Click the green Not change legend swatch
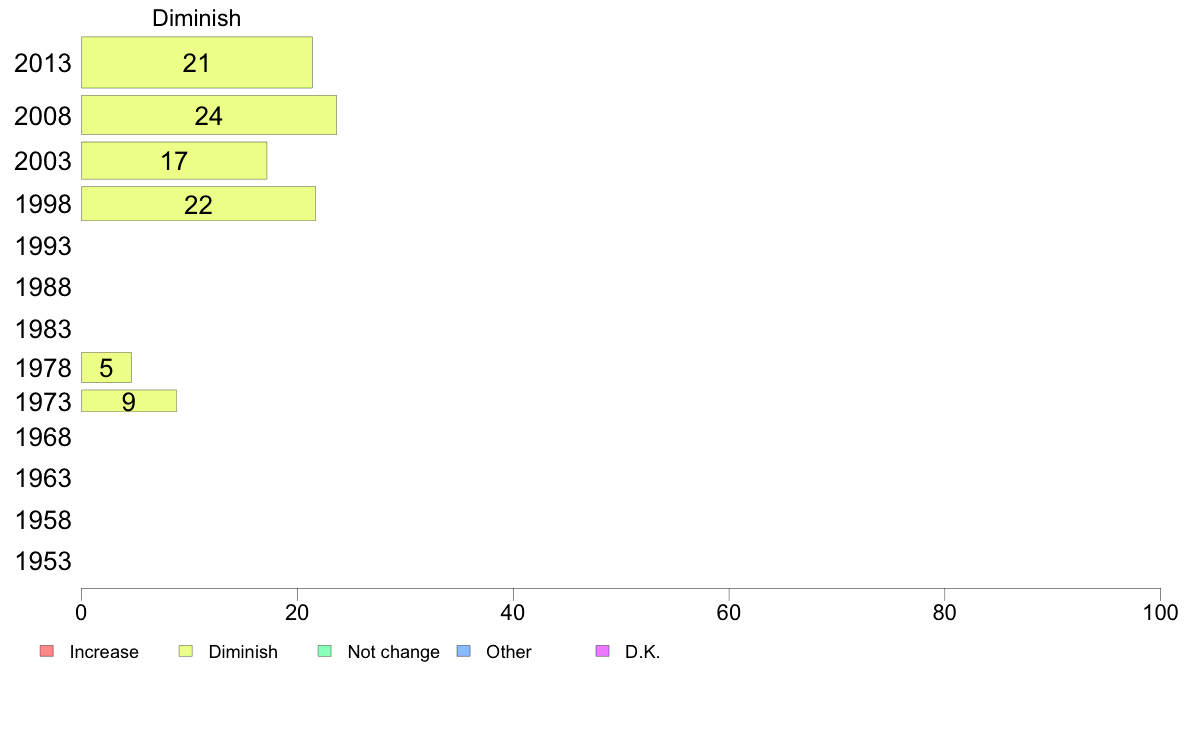This screenshot has width=1188, height=736. tap(324, 652)
